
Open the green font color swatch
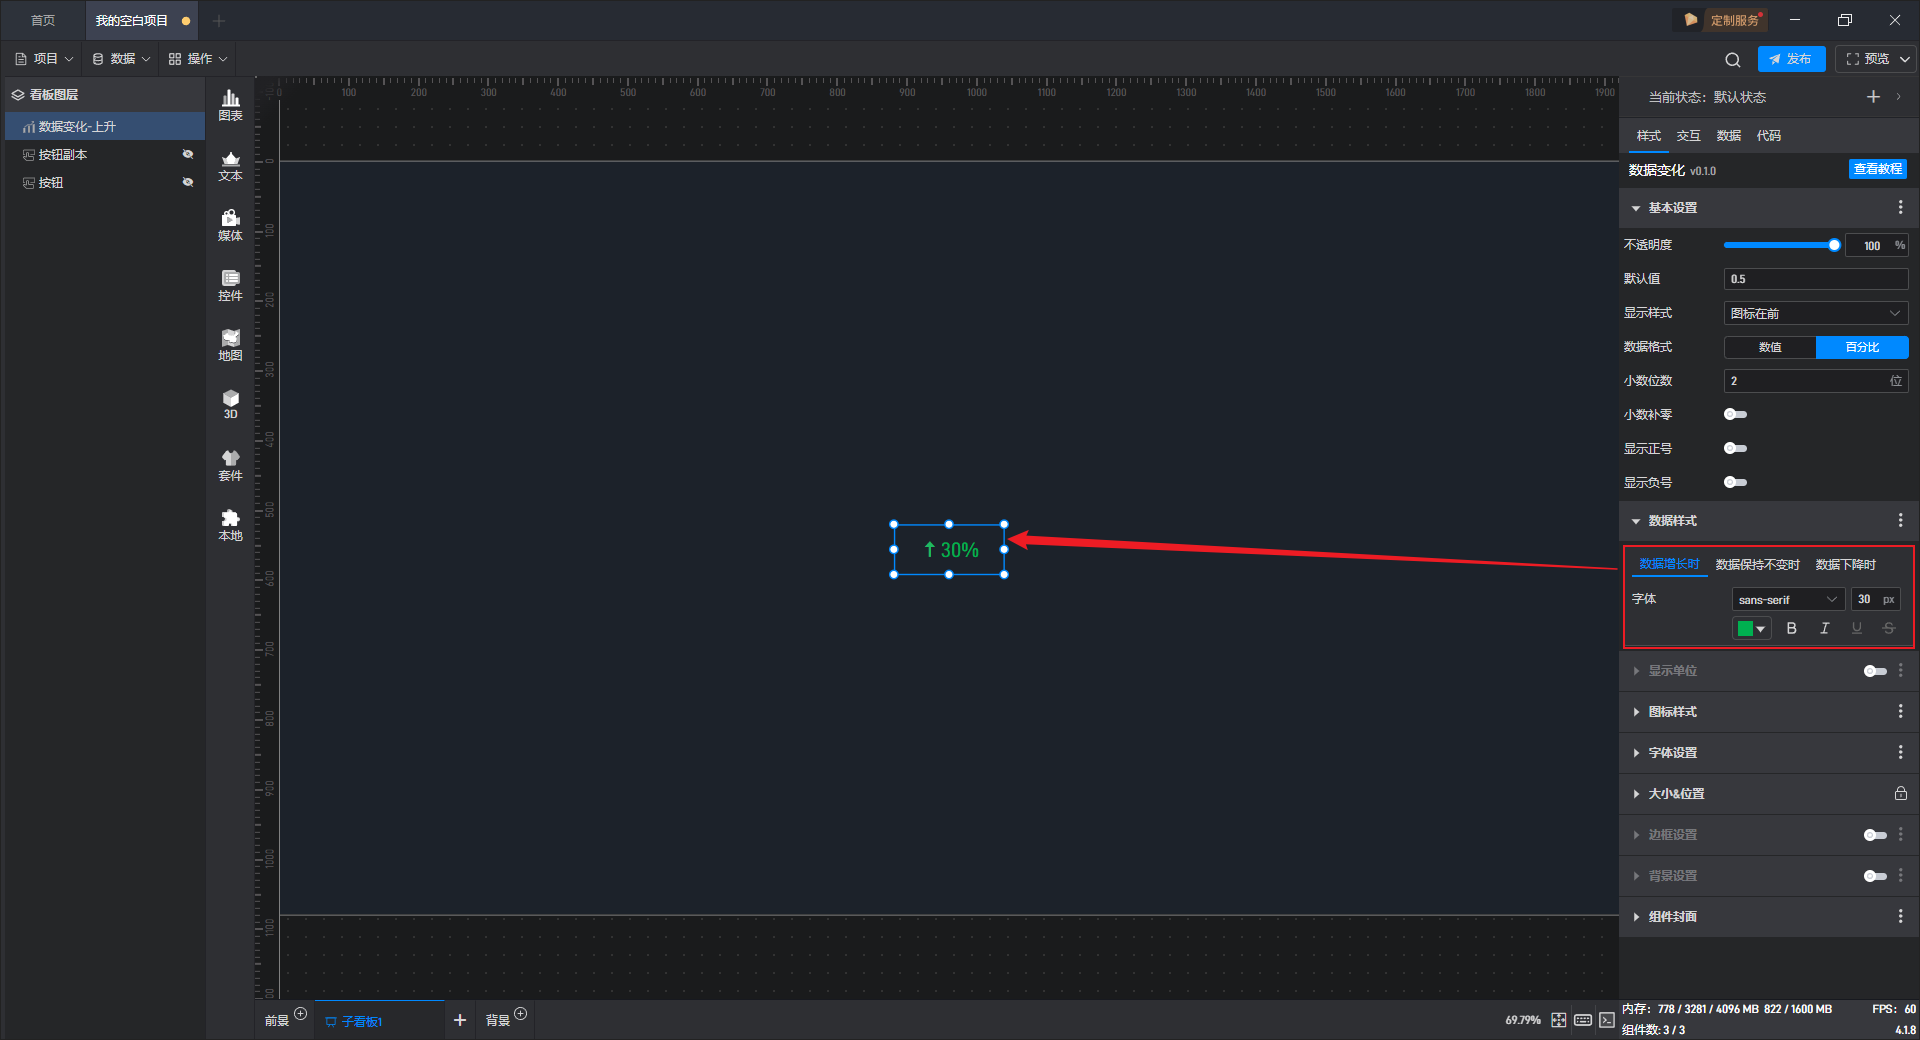1751,628
